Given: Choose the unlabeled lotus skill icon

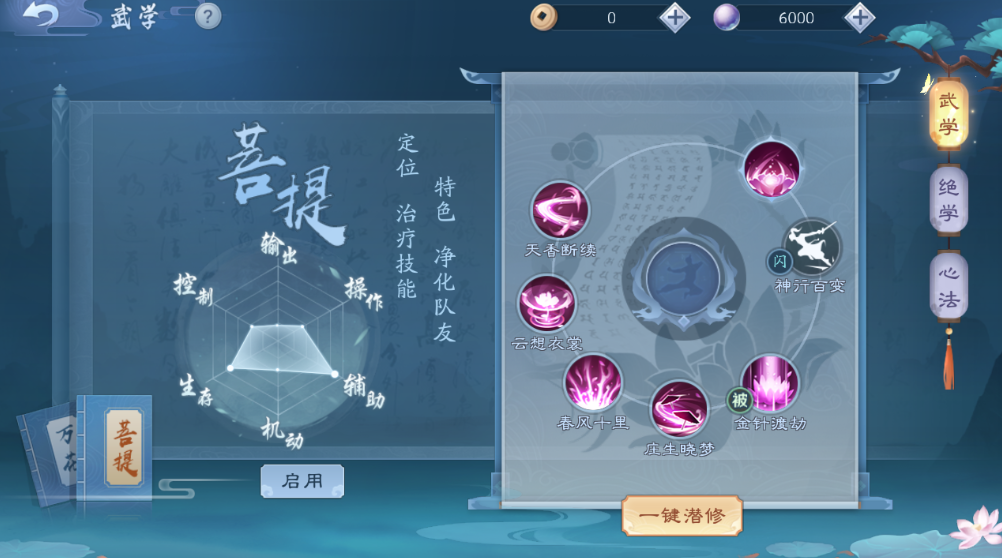Looking at the screenshot, I should coord(772,170).
